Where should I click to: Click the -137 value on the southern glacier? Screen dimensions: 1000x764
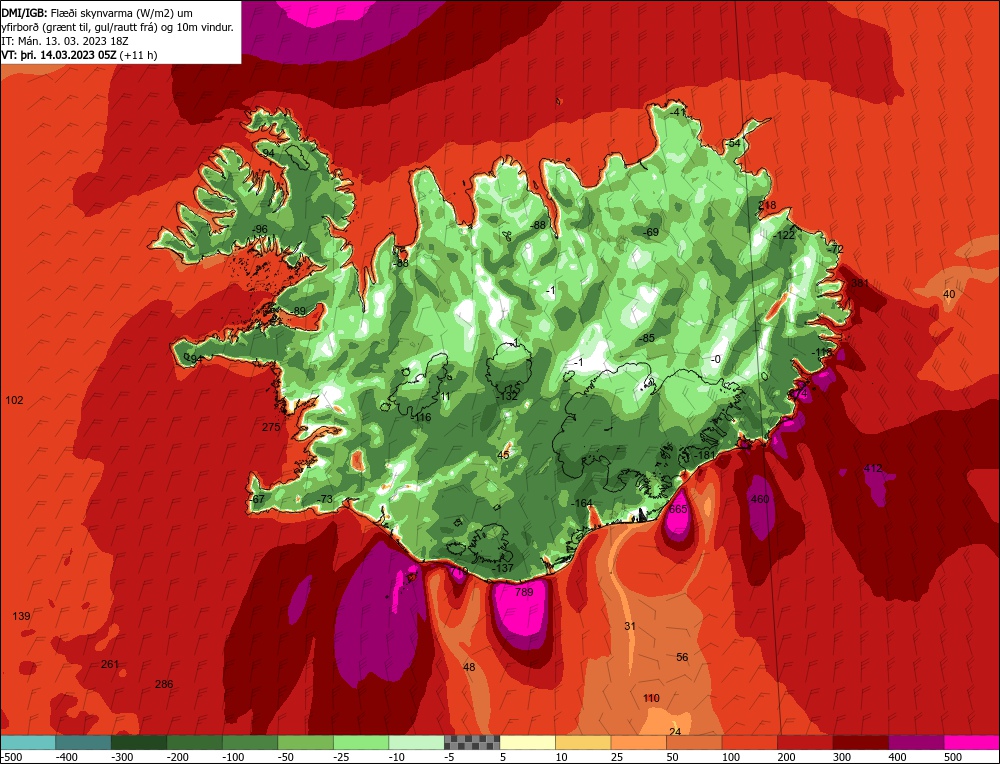(503, 568)
